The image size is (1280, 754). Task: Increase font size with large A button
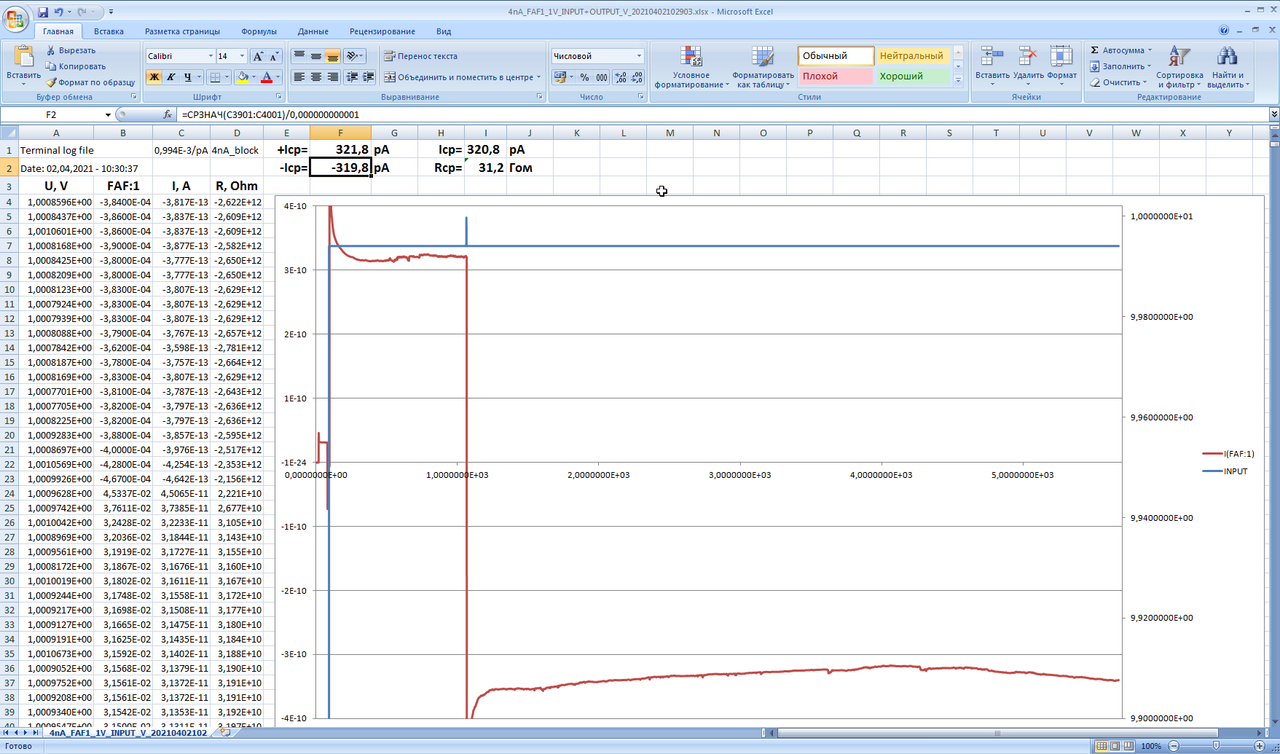[258, 56]
